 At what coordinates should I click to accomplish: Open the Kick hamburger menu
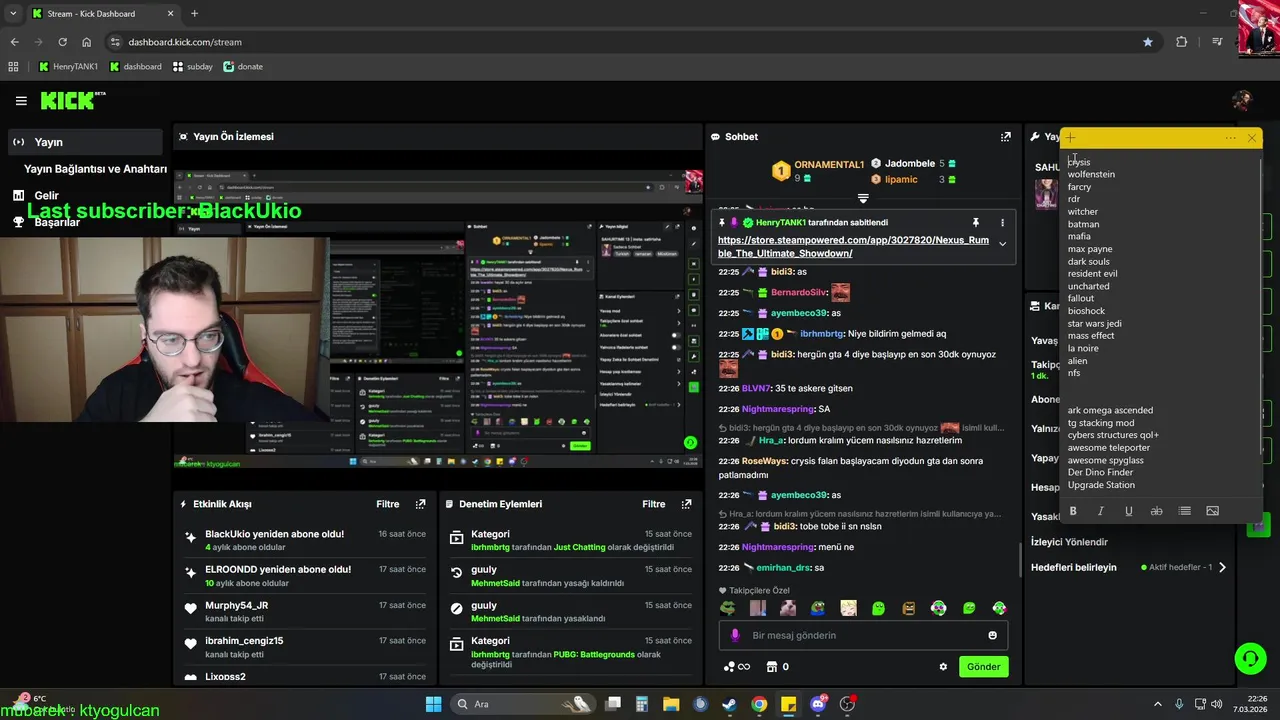coord(21,101)
